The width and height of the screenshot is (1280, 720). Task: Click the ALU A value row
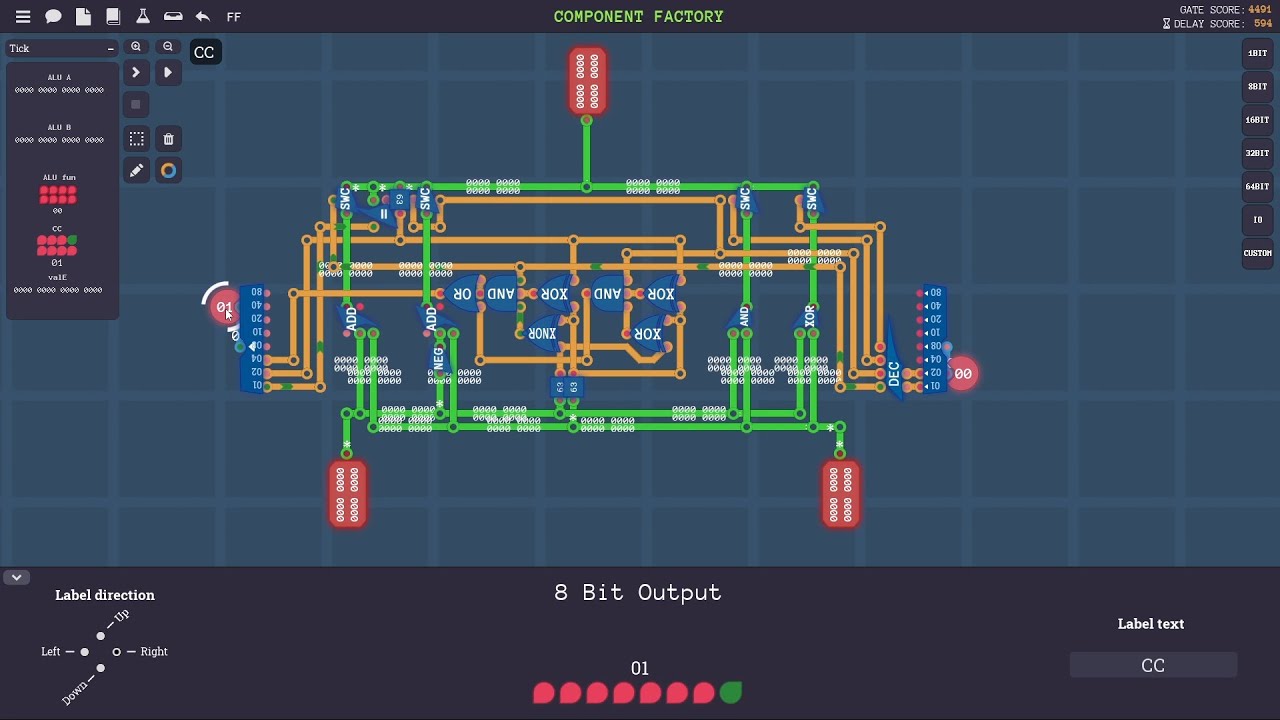pos(59,90)
